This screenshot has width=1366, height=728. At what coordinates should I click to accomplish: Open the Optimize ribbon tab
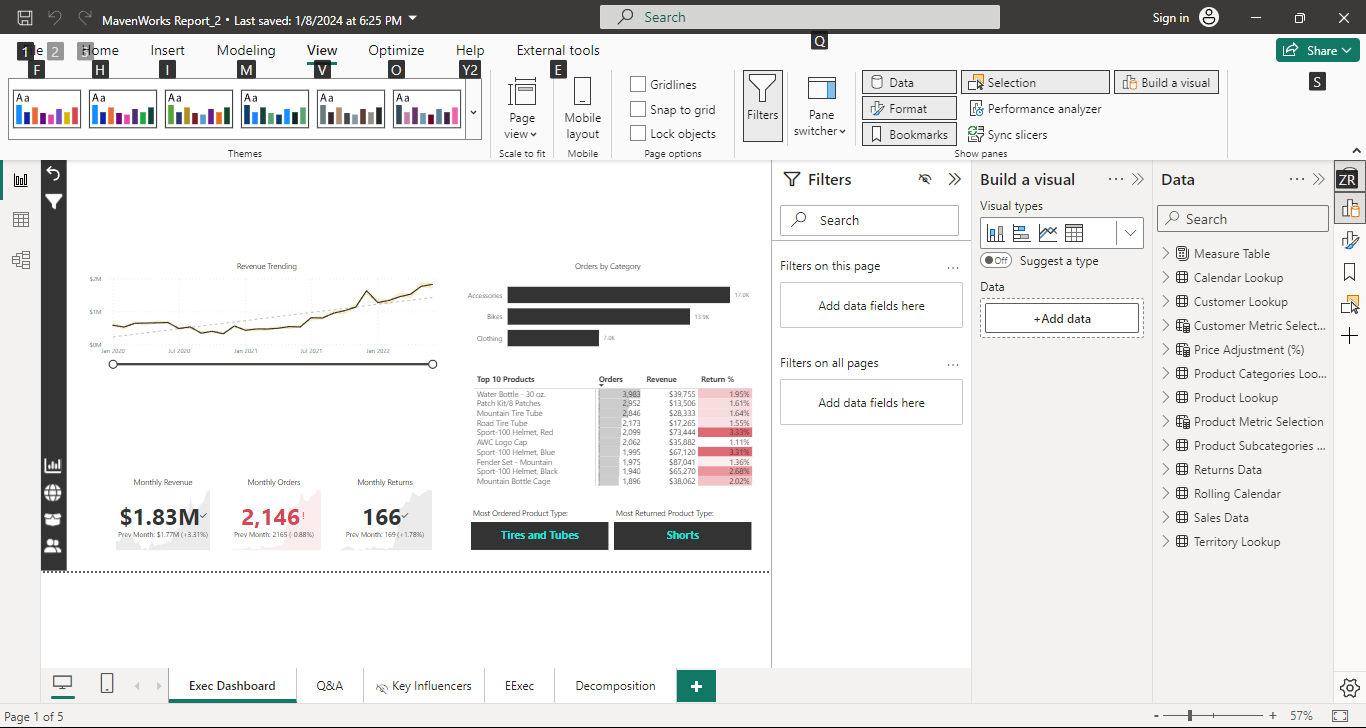tap(396, 50)
